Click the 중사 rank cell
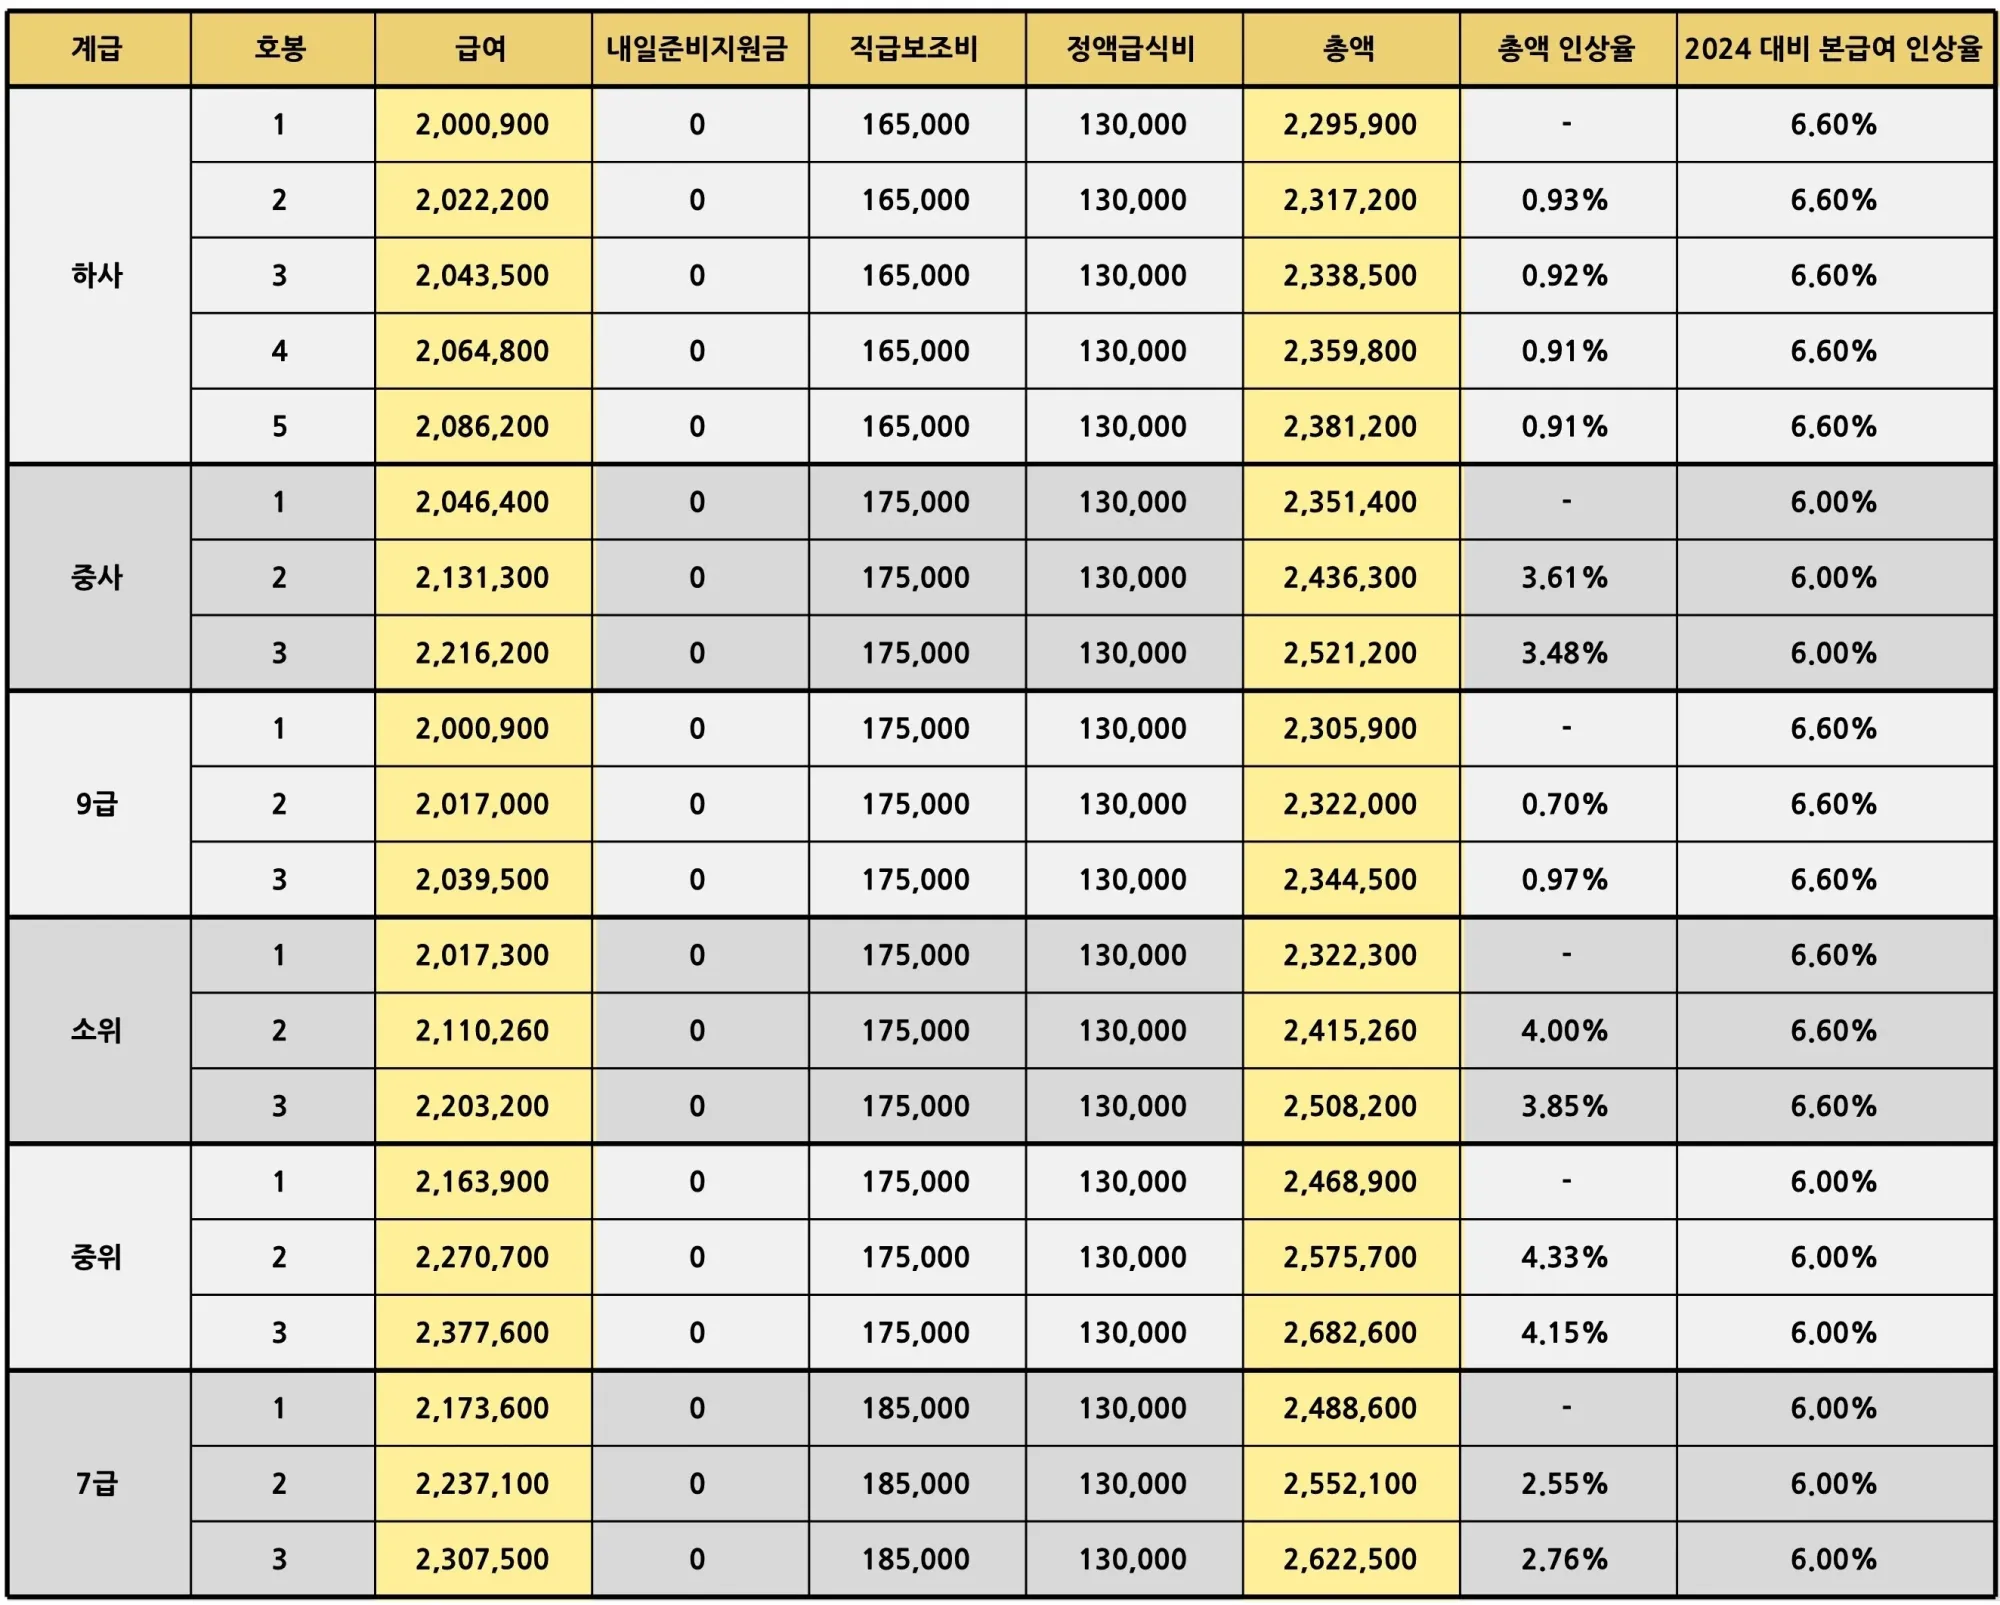This screenshot has height=1605, width=2000. 97,577
